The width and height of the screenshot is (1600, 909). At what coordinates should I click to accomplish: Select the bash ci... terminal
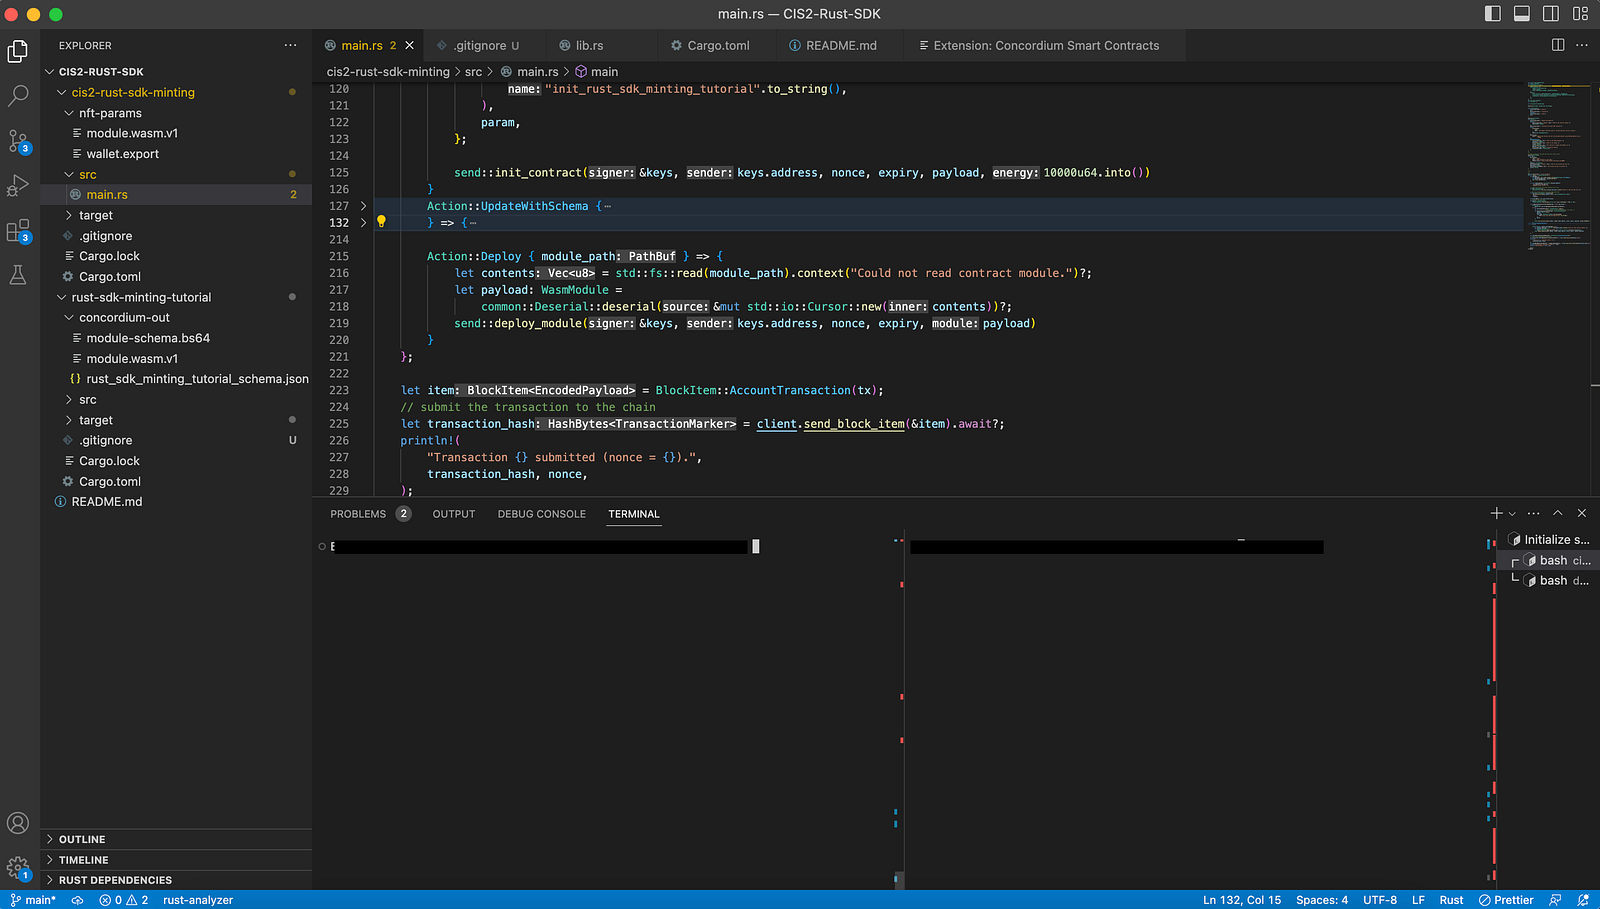1548,560
